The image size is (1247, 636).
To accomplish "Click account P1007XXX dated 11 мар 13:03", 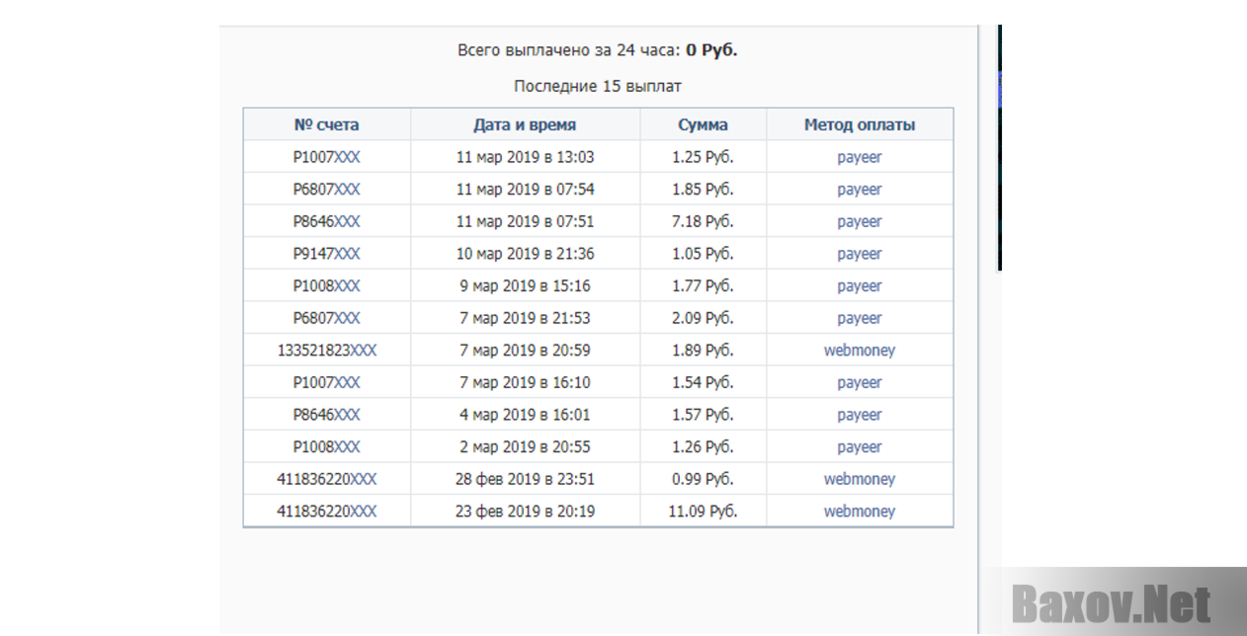I will 326,157.
